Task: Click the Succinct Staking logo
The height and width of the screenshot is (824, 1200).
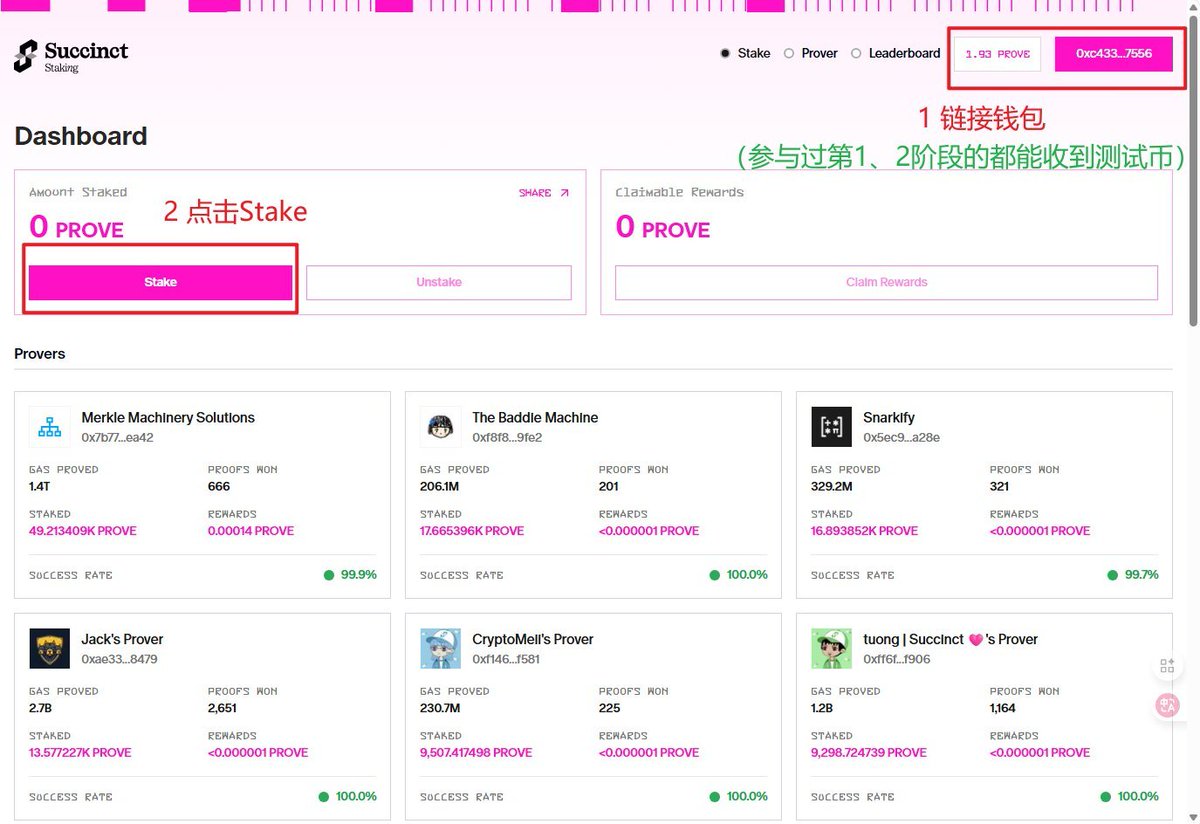Action: 71,56
